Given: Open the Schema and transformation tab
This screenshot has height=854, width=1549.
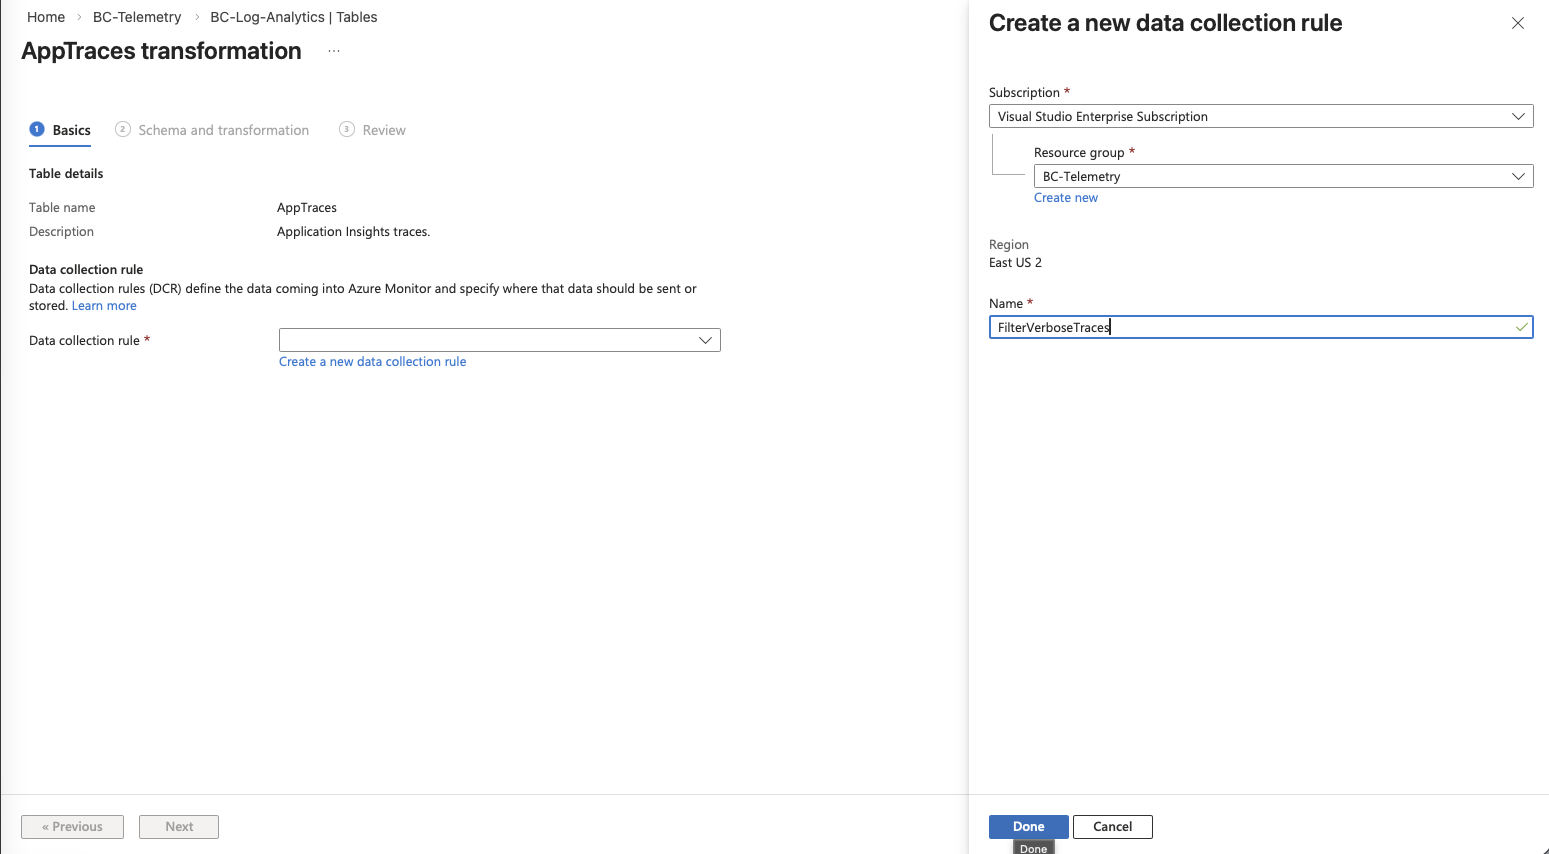Looking at the screenshot, I should pos(223,130).
